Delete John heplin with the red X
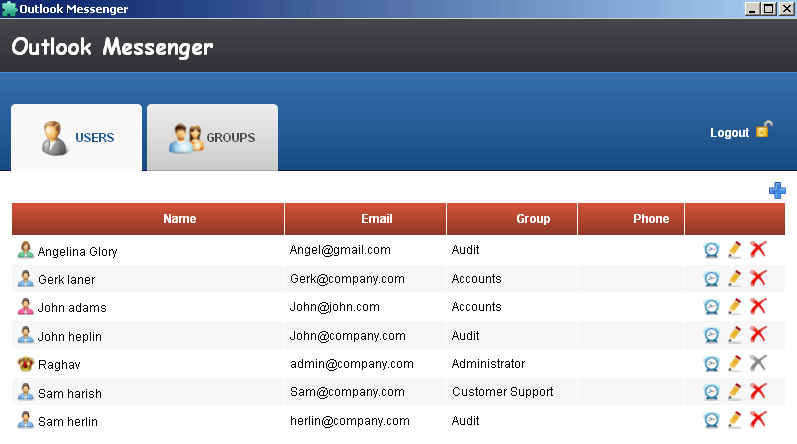The height and width of the screenshot is (444, 797). coord(758,334)
